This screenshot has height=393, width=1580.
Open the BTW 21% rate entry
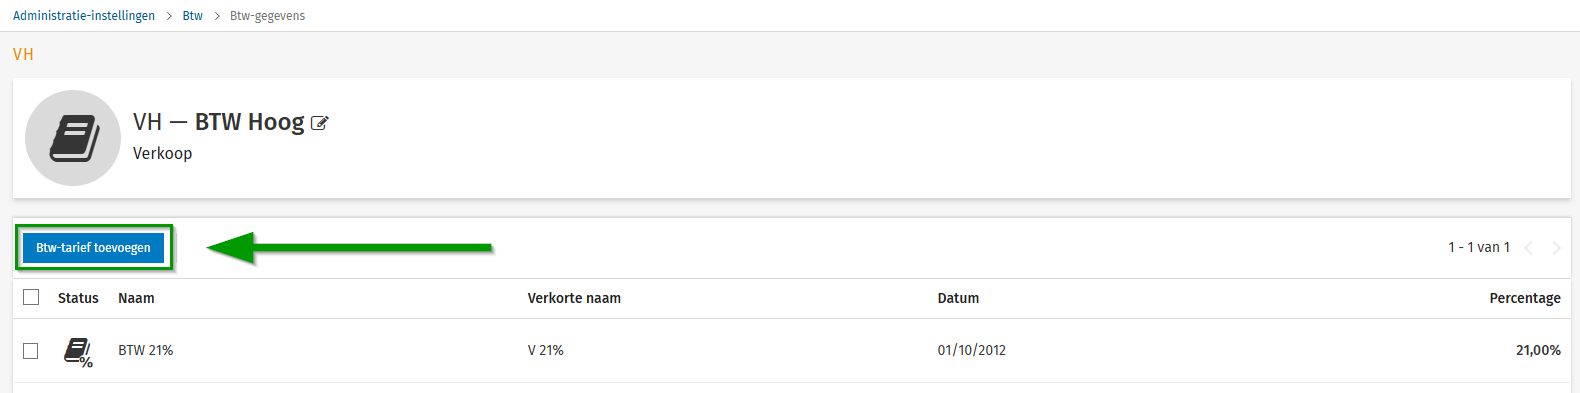point(145,350)
